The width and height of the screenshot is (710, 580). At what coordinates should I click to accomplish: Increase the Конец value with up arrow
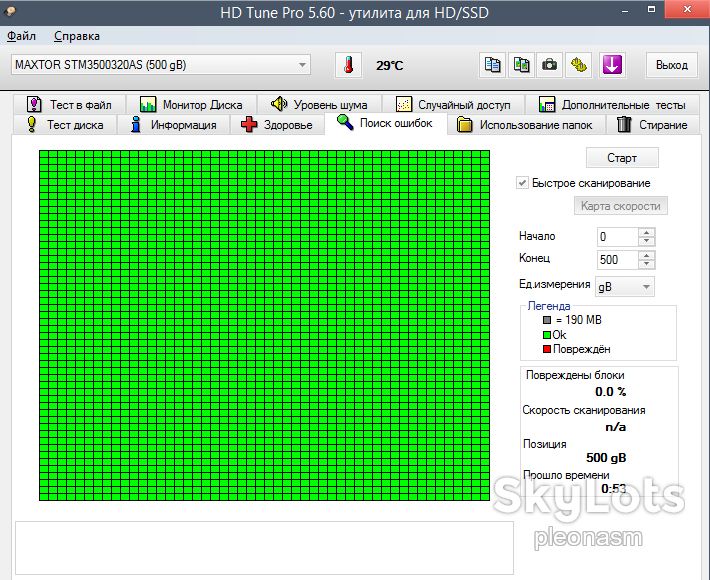(647, 255)
